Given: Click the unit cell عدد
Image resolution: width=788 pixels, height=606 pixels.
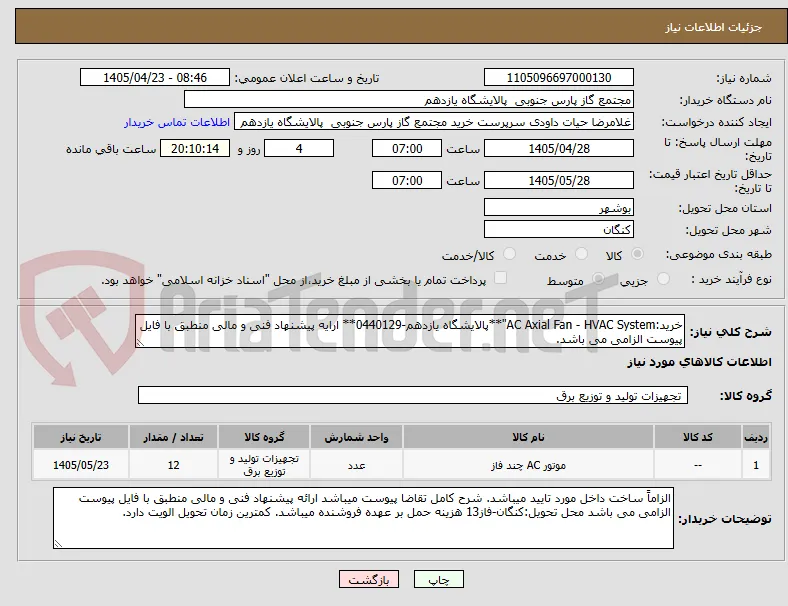Looking at the screenshot, I should 356,465.
